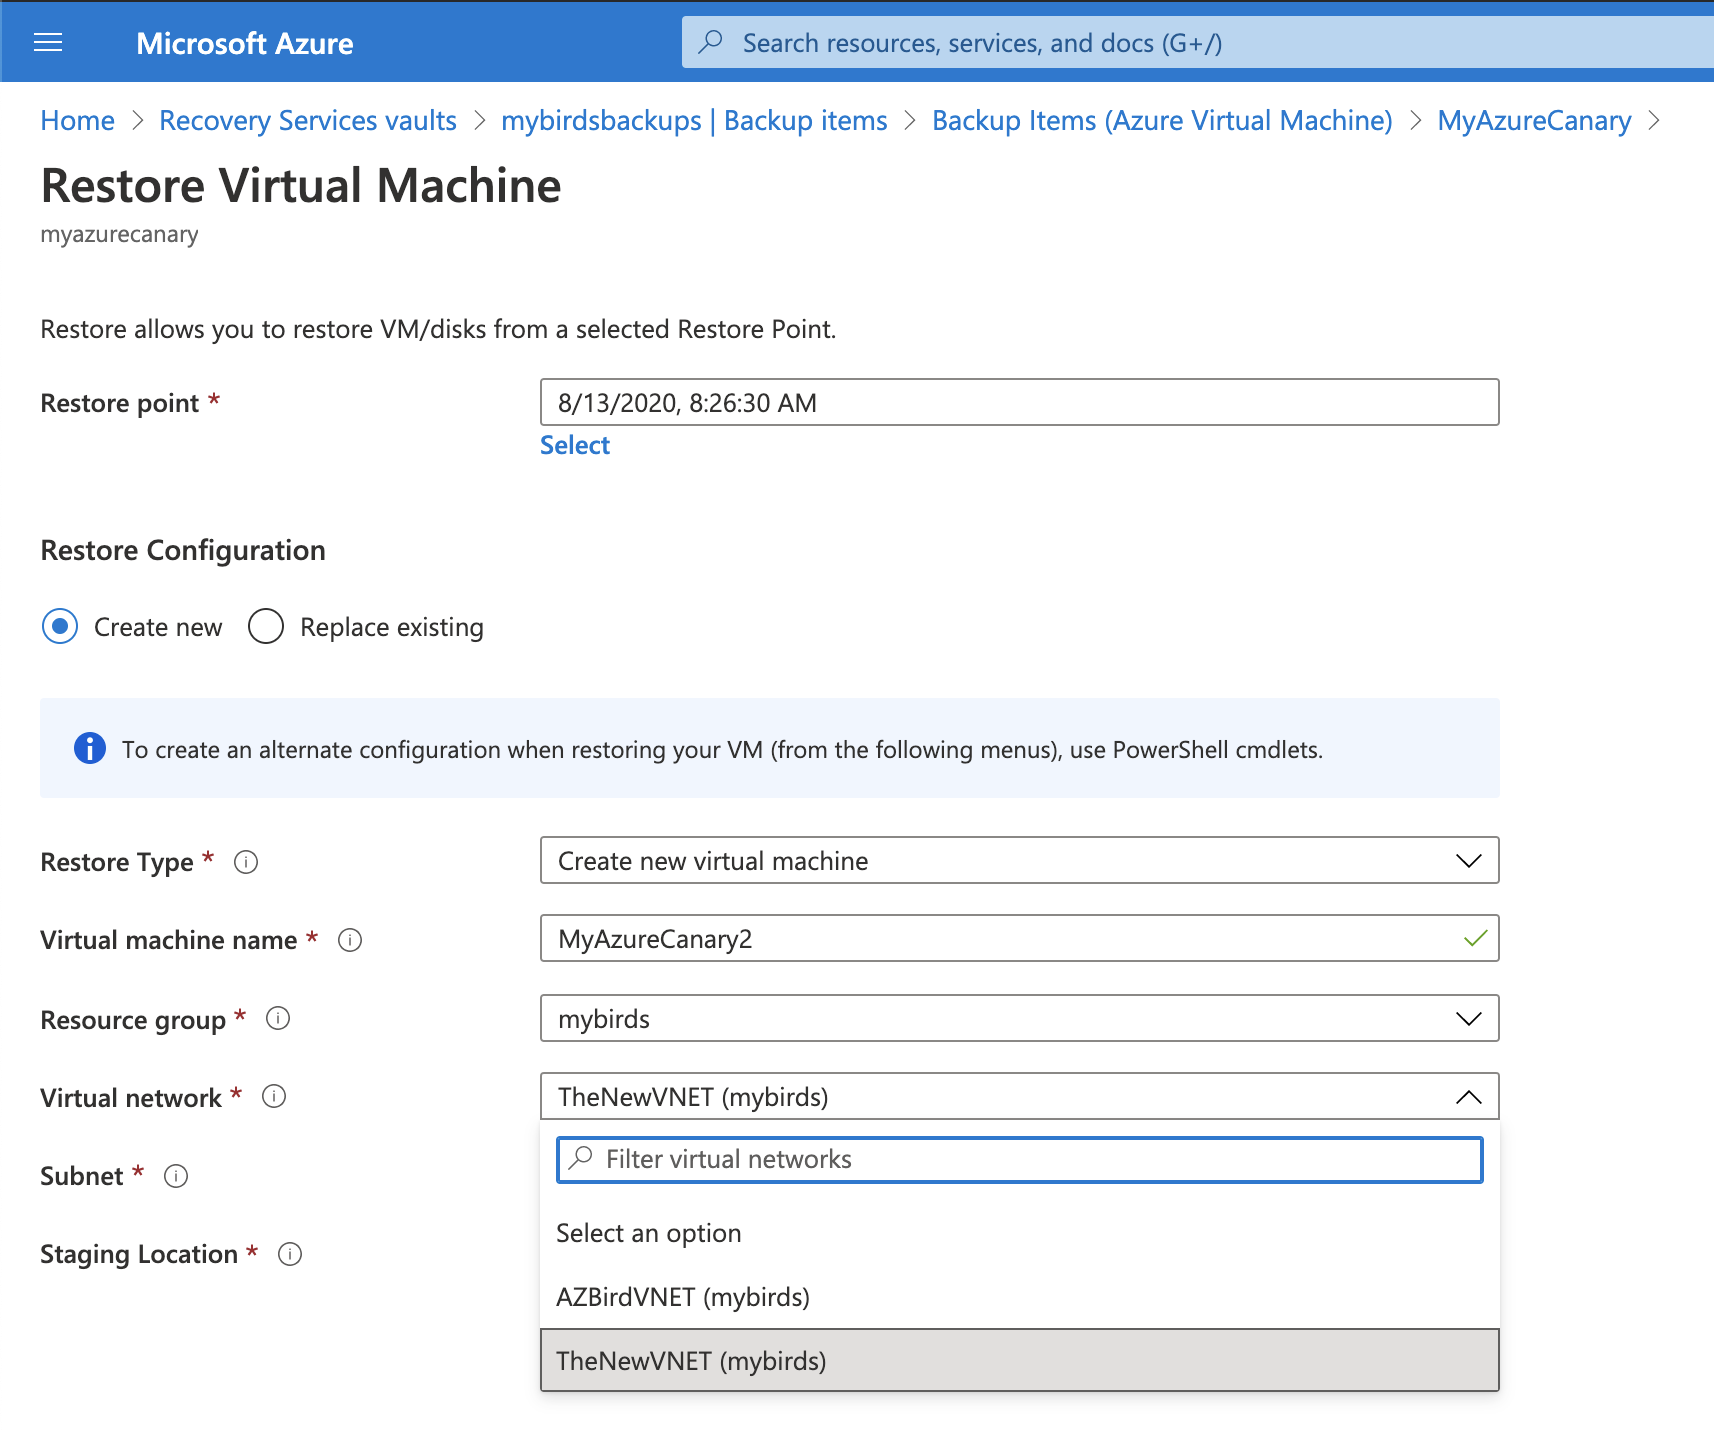Click the search magnifier icon in top bar
This screenshot has height=1432, width=1714.
tap(711, 42)
